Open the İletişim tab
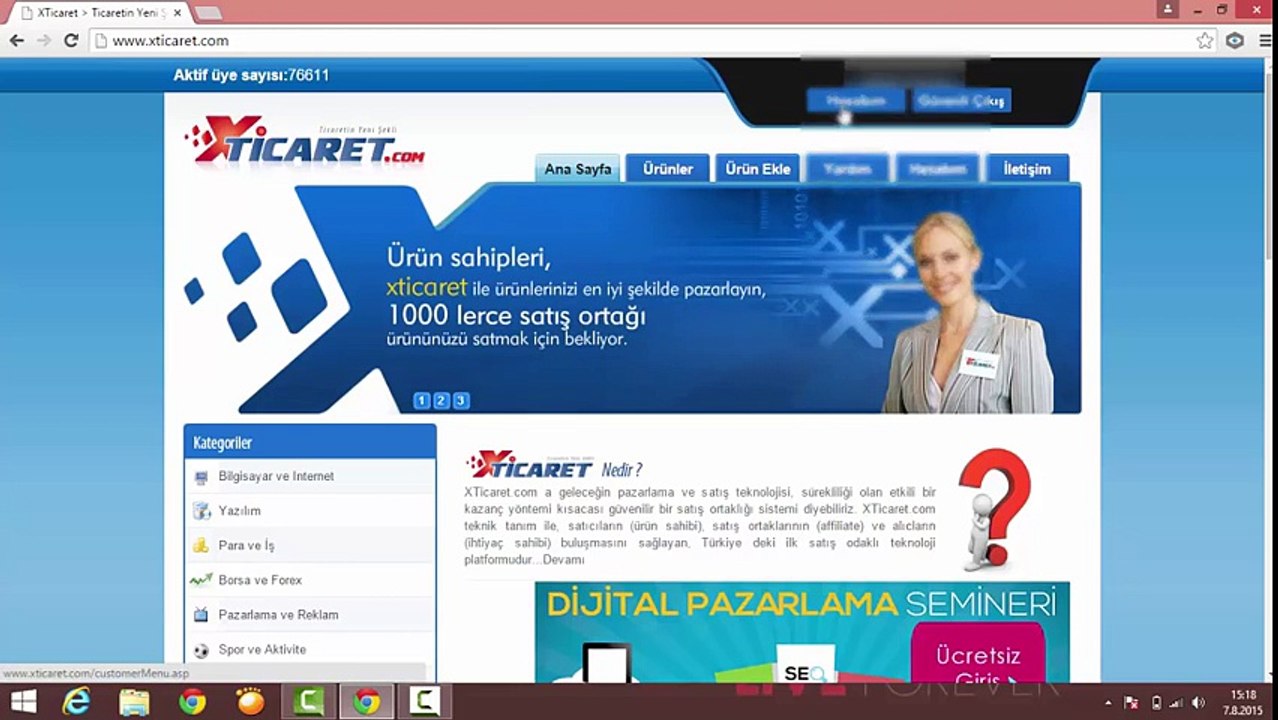The height and width of the screenshot is (720, 1278). pos(1027,169)
